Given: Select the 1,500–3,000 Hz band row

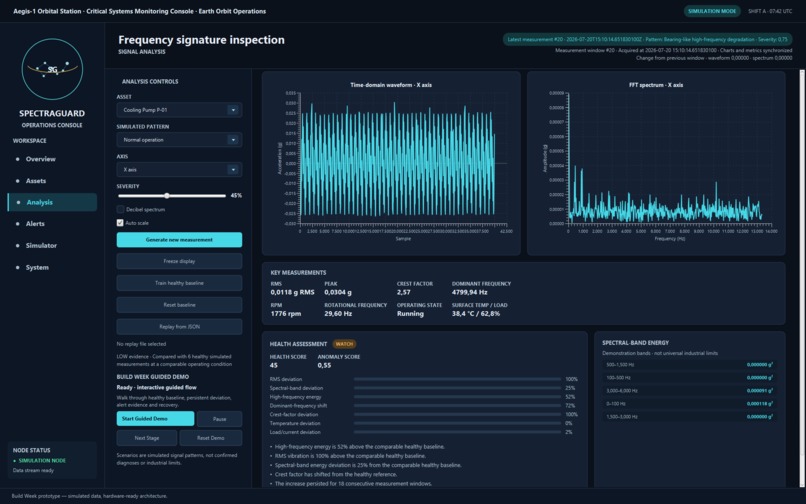Looking at the screenshot, I should pos(689,417).
